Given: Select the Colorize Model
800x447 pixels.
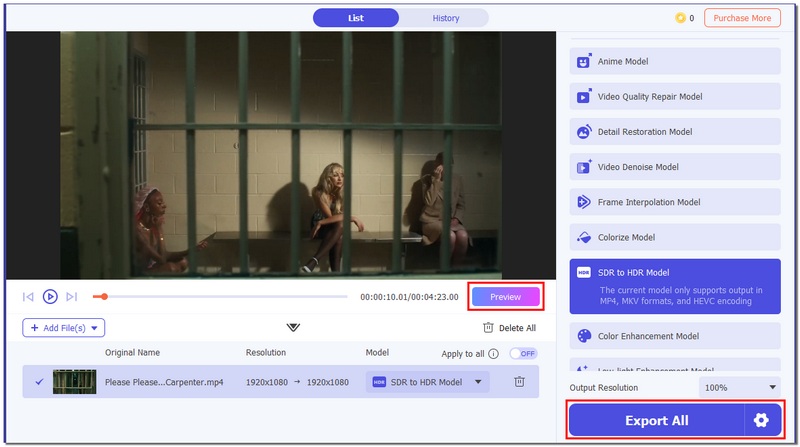Looking at the screenshot, I should (675, 237).
